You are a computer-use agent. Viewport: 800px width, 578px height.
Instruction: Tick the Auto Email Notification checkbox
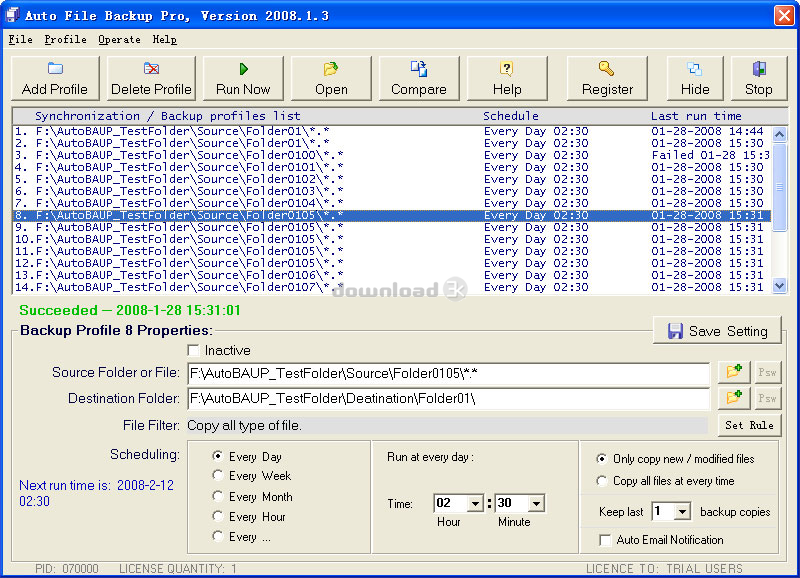click(605, 540)
